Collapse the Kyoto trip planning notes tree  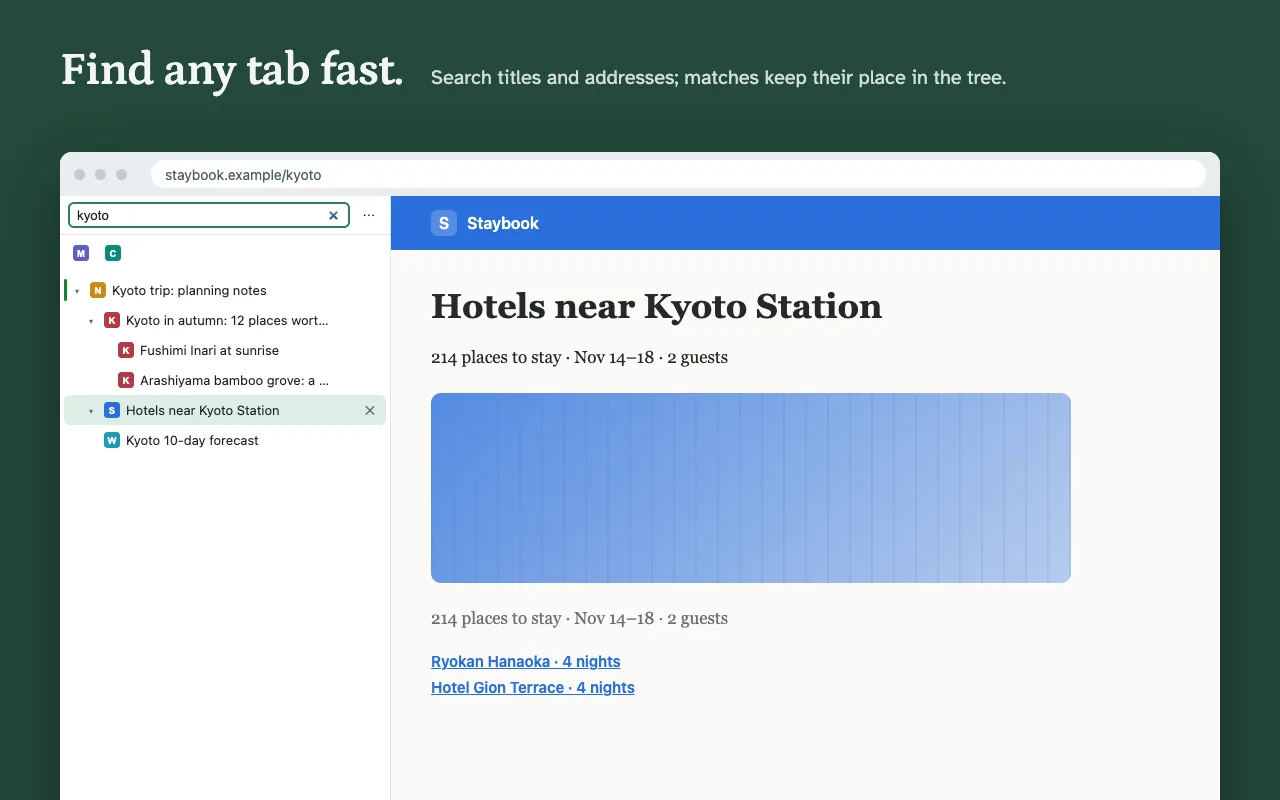coord(77,291)
